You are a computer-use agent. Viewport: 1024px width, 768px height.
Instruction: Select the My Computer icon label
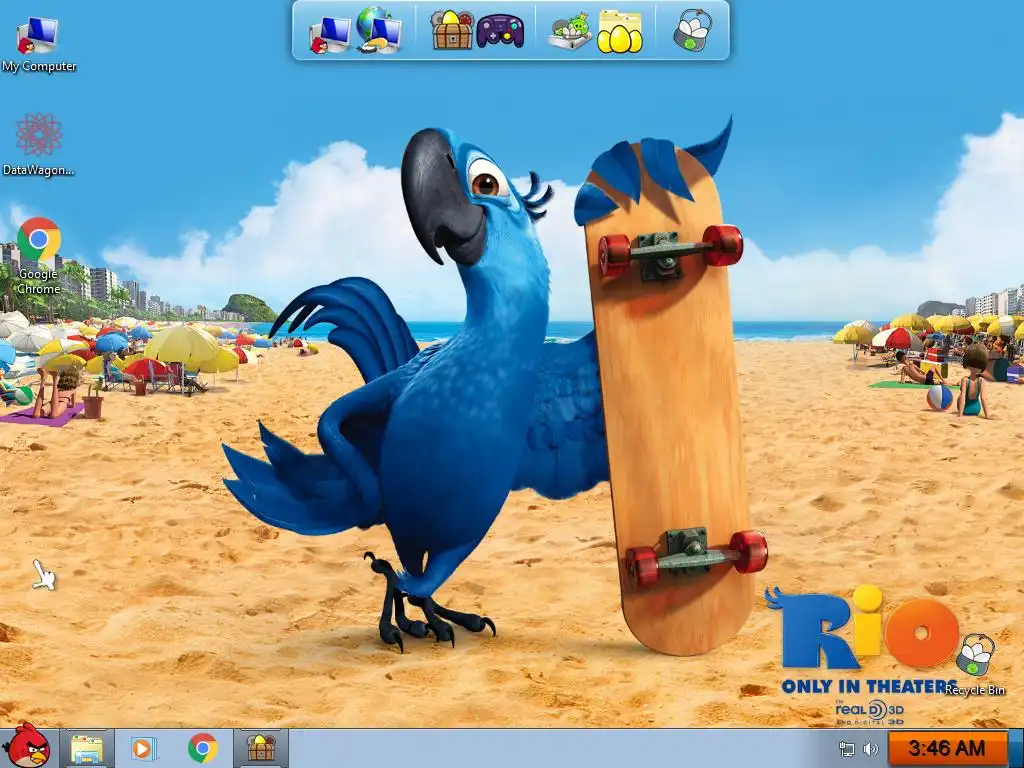[x=39, y=66]
